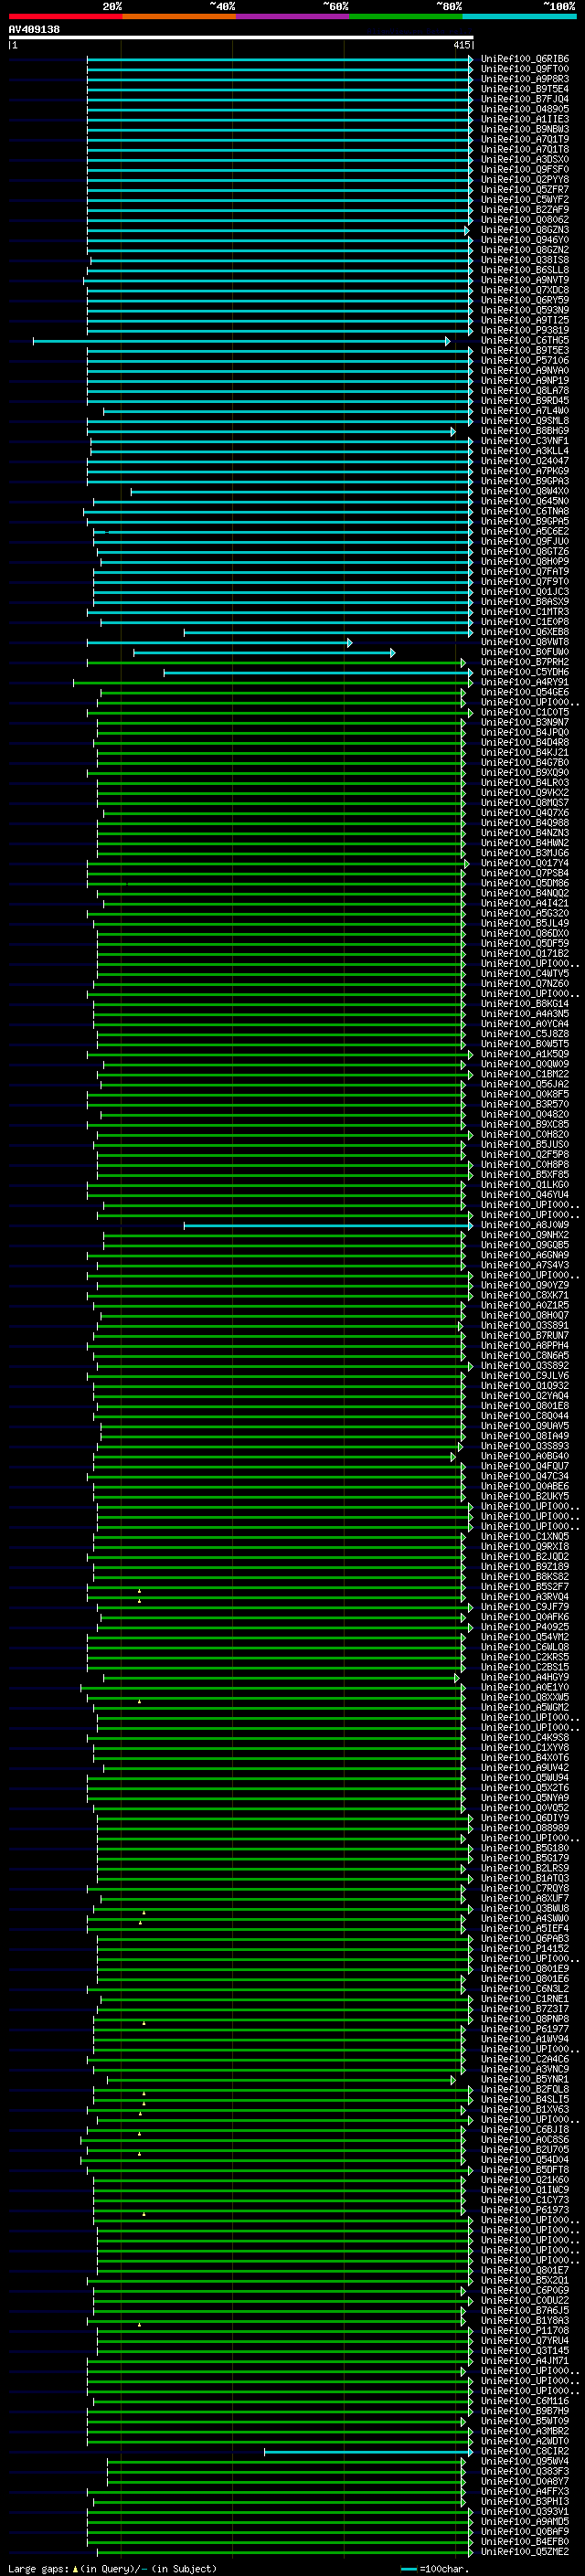The height and width of the screenshot is (2576, 585).
Task: Click the short cyan bar of UniRef100_Q8VWT8
Action: 220,643
